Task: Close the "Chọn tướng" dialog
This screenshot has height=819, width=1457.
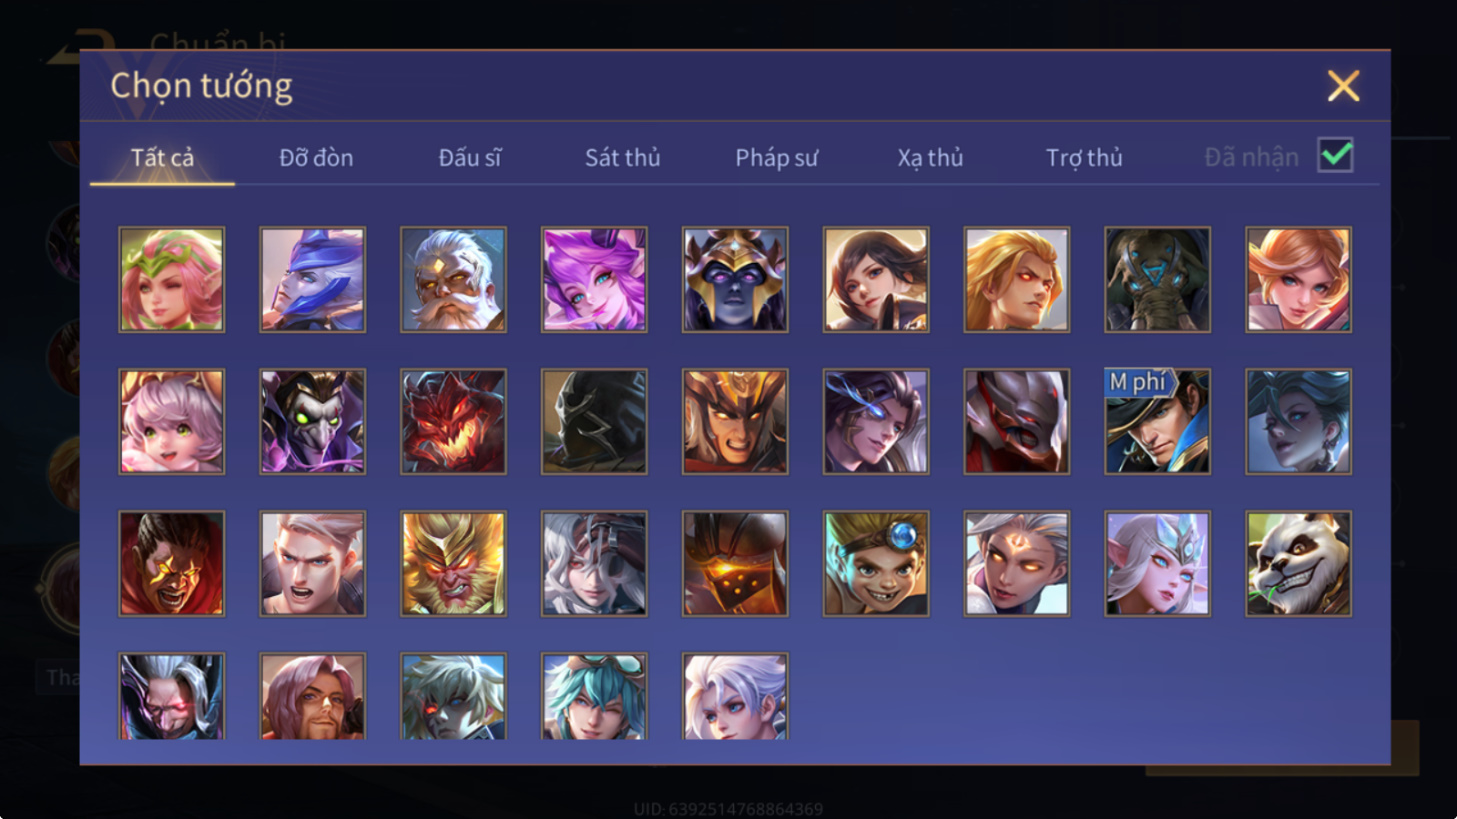Action: 1343,86
